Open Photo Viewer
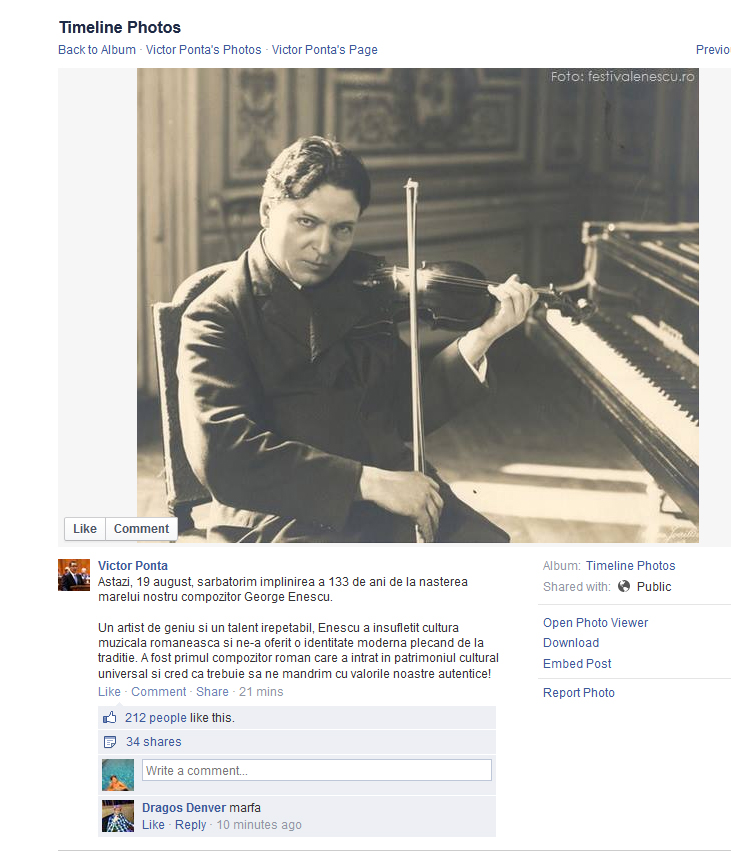The width and height of the screenshot is (731, 853). point(596,623)
